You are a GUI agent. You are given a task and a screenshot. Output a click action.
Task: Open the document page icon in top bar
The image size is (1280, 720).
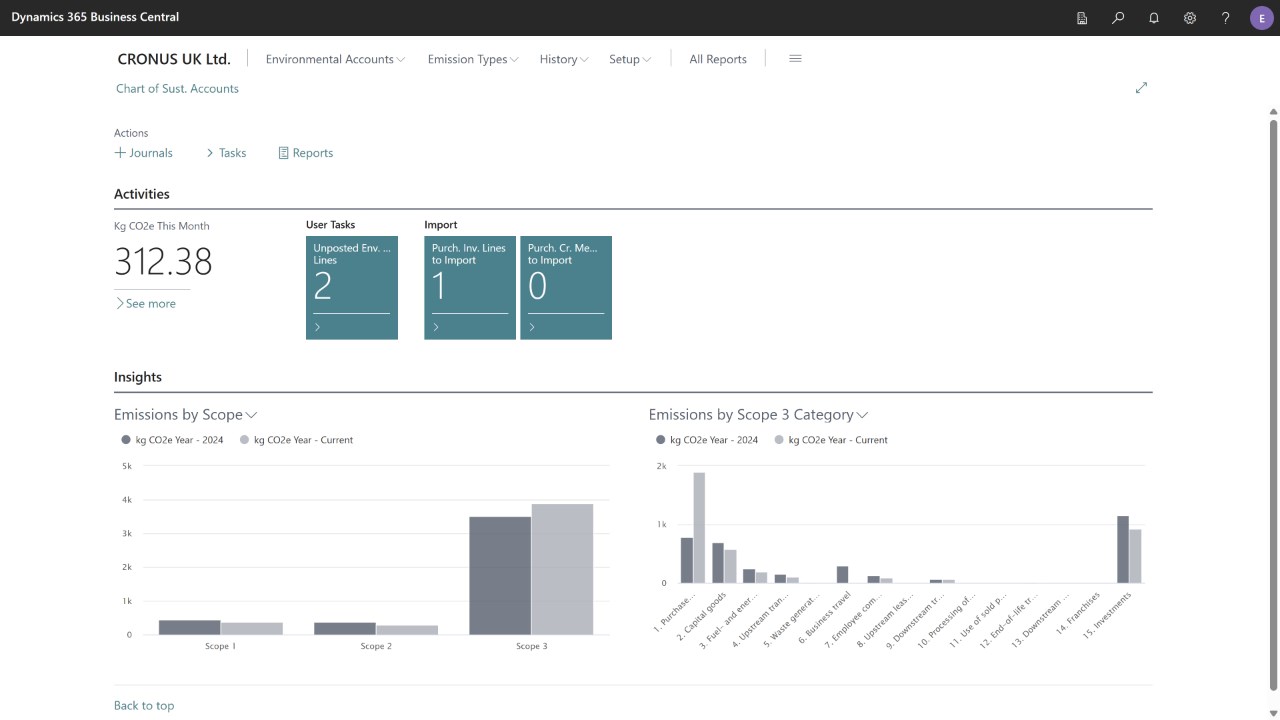[x=1082, y=18]
